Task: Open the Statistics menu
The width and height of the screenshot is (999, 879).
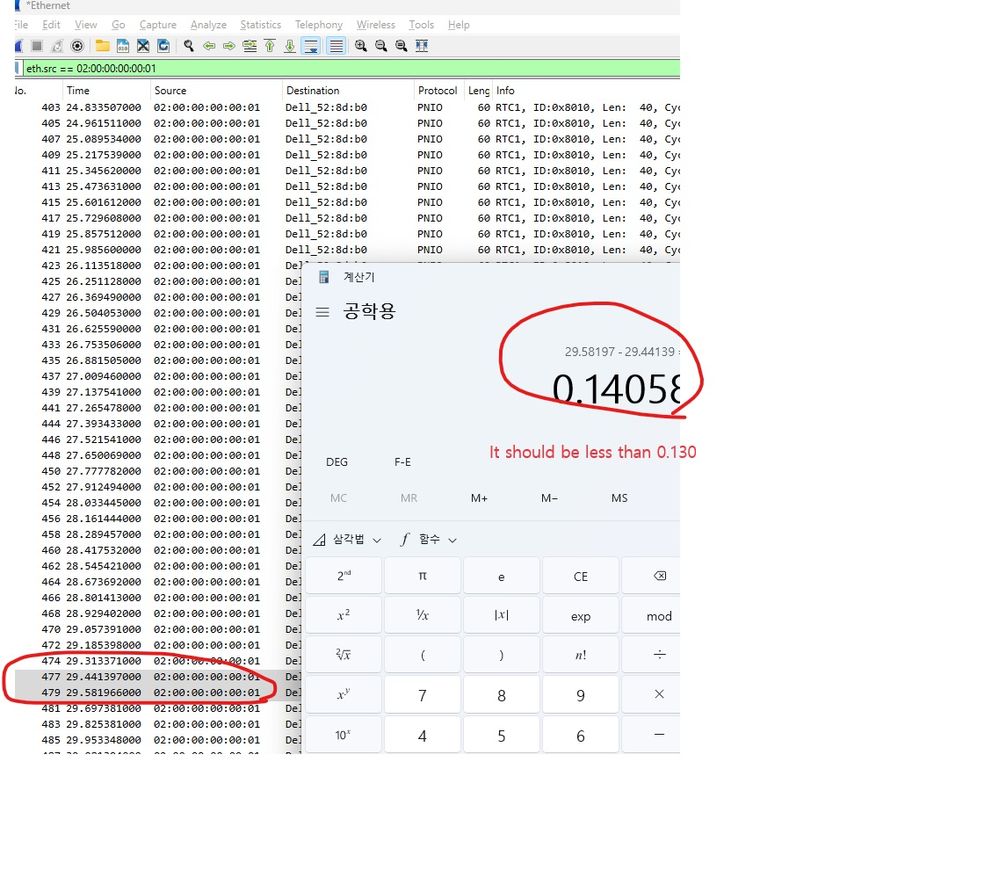Action: (x=261, y=25)
